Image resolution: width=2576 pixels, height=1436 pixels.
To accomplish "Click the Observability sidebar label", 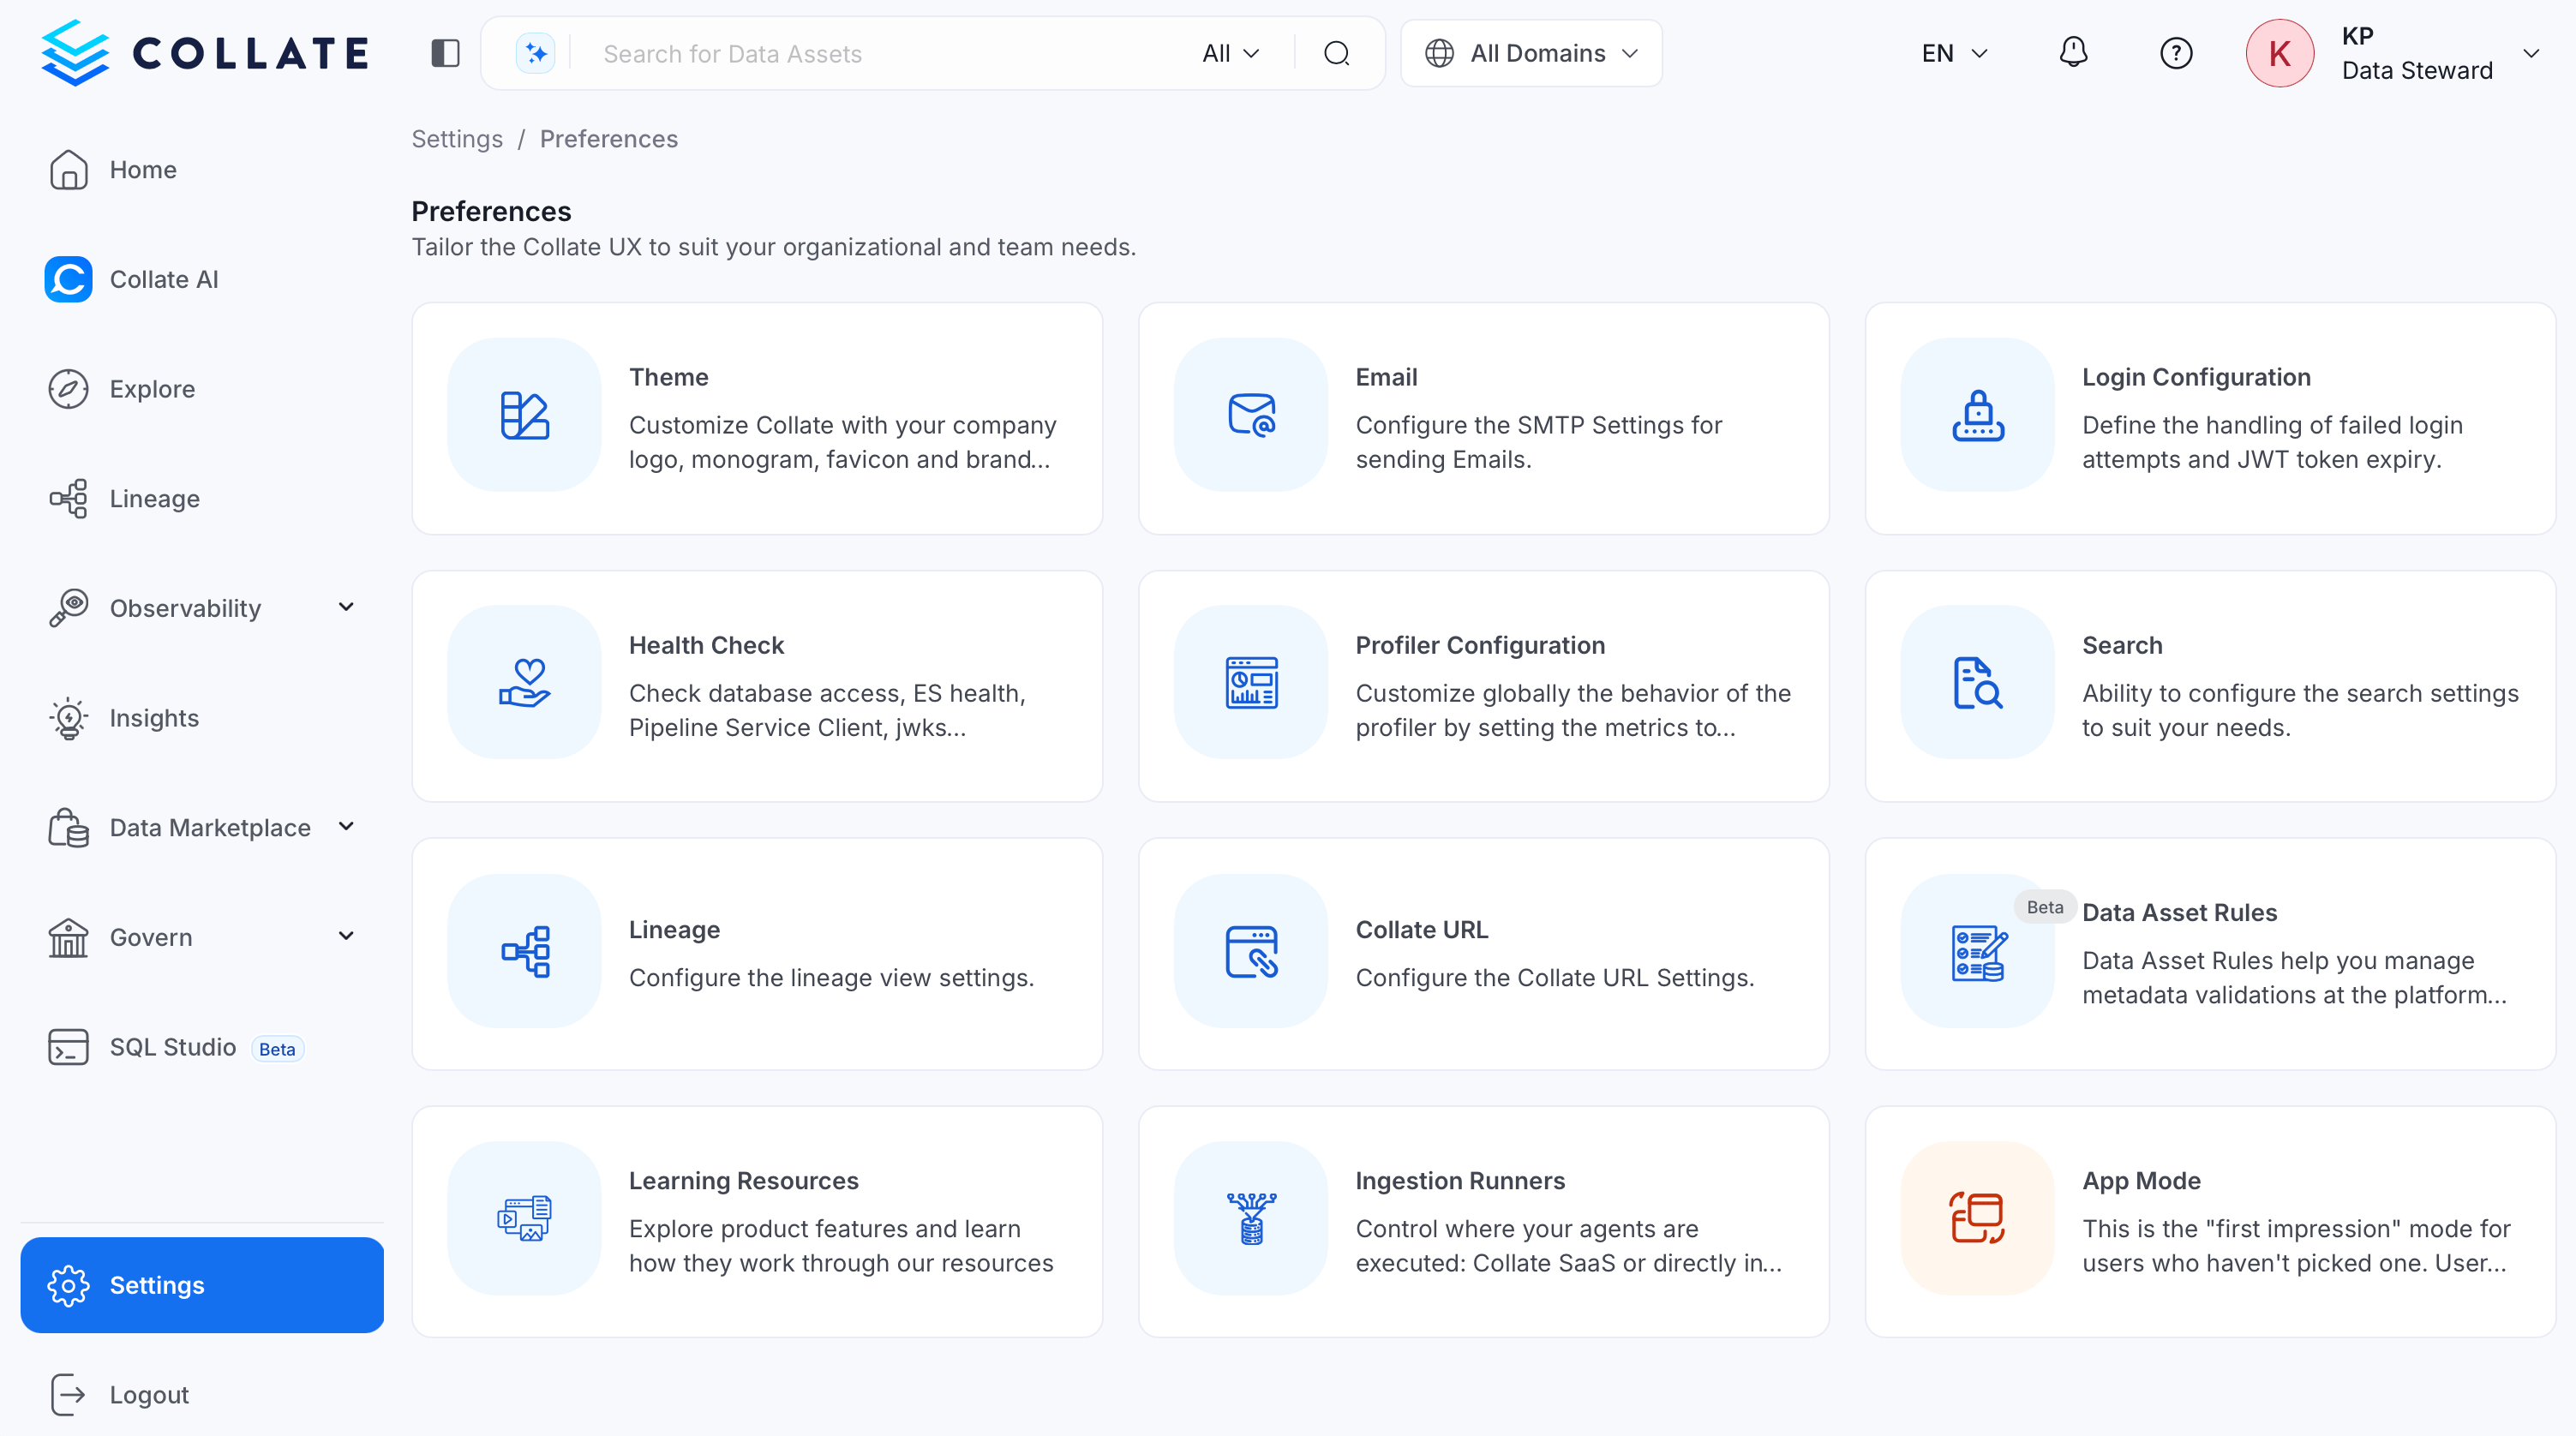I will tap(185, 608).
